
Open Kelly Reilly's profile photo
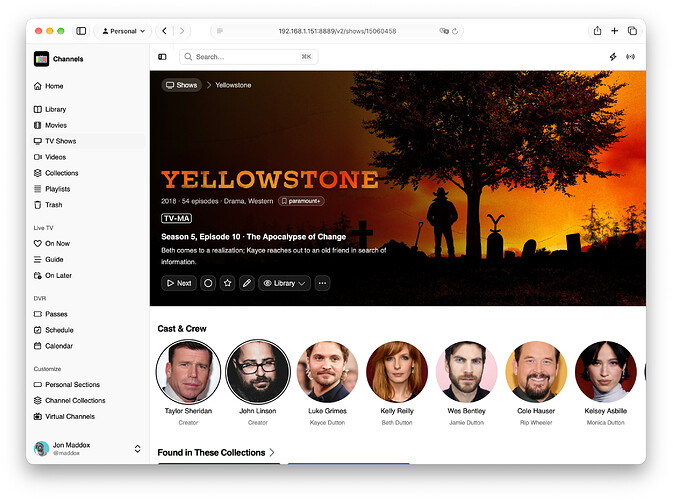tap(397, 372)
